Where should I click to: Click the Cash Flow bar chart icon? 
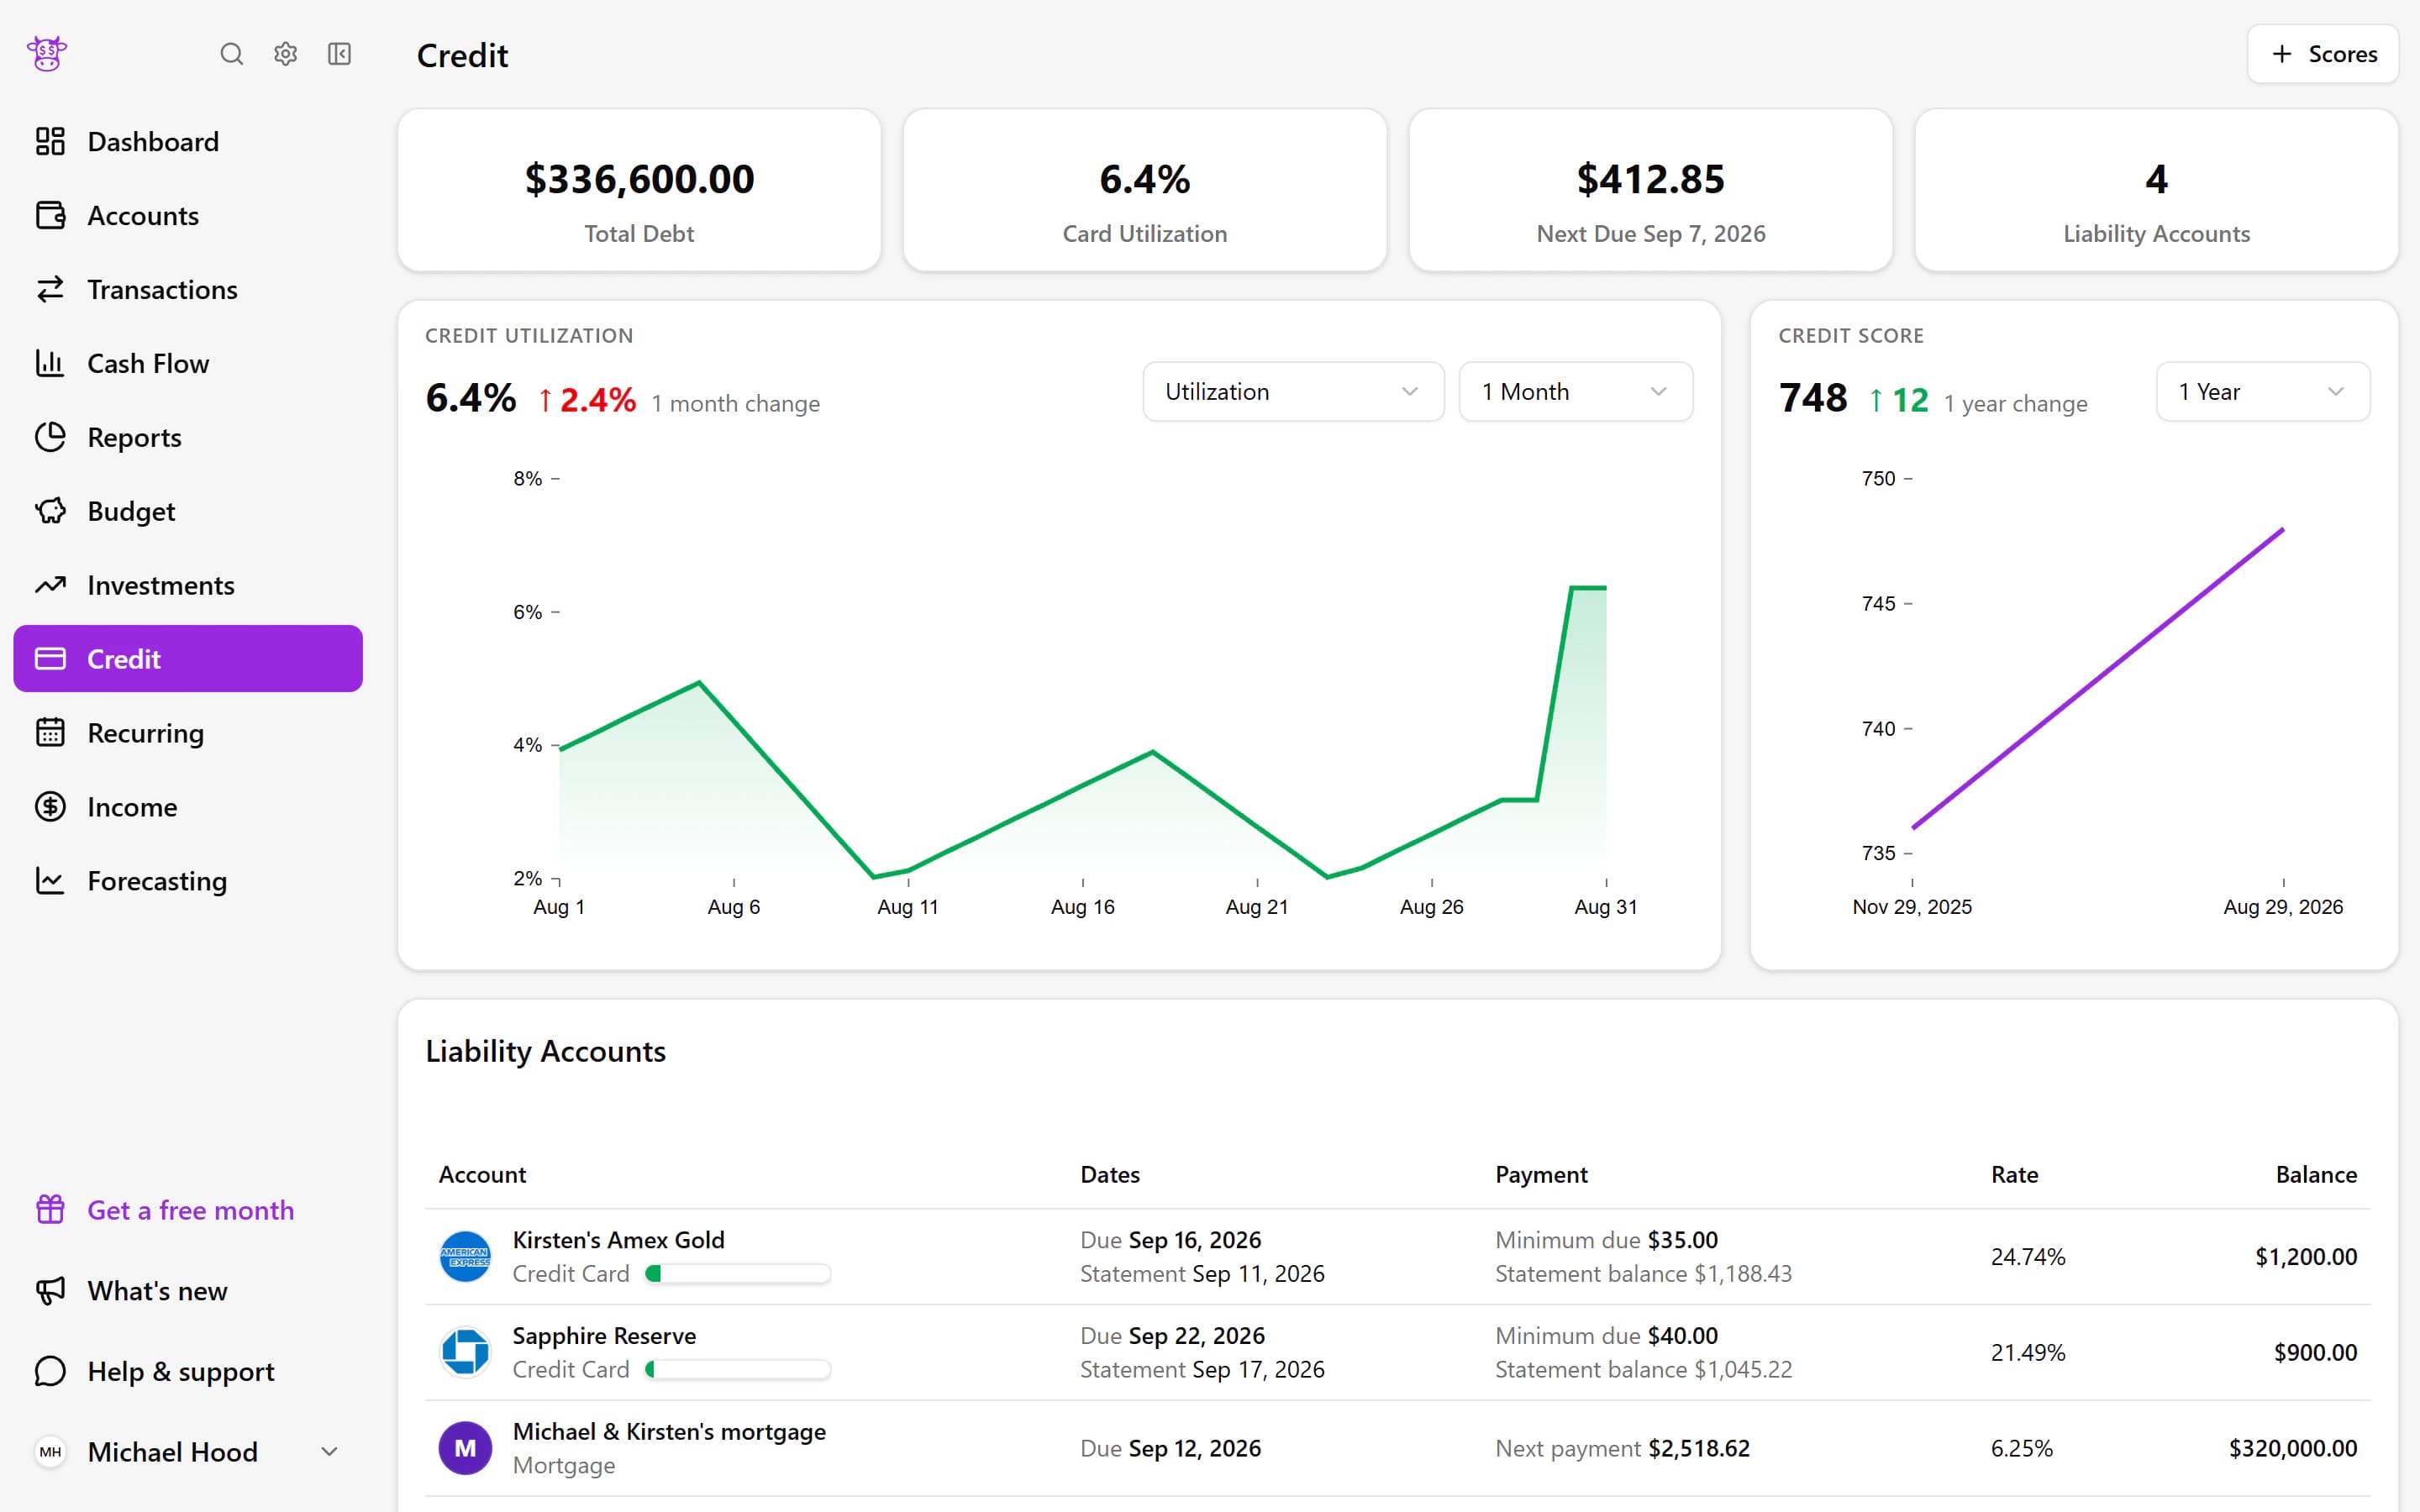click(50, 363)
